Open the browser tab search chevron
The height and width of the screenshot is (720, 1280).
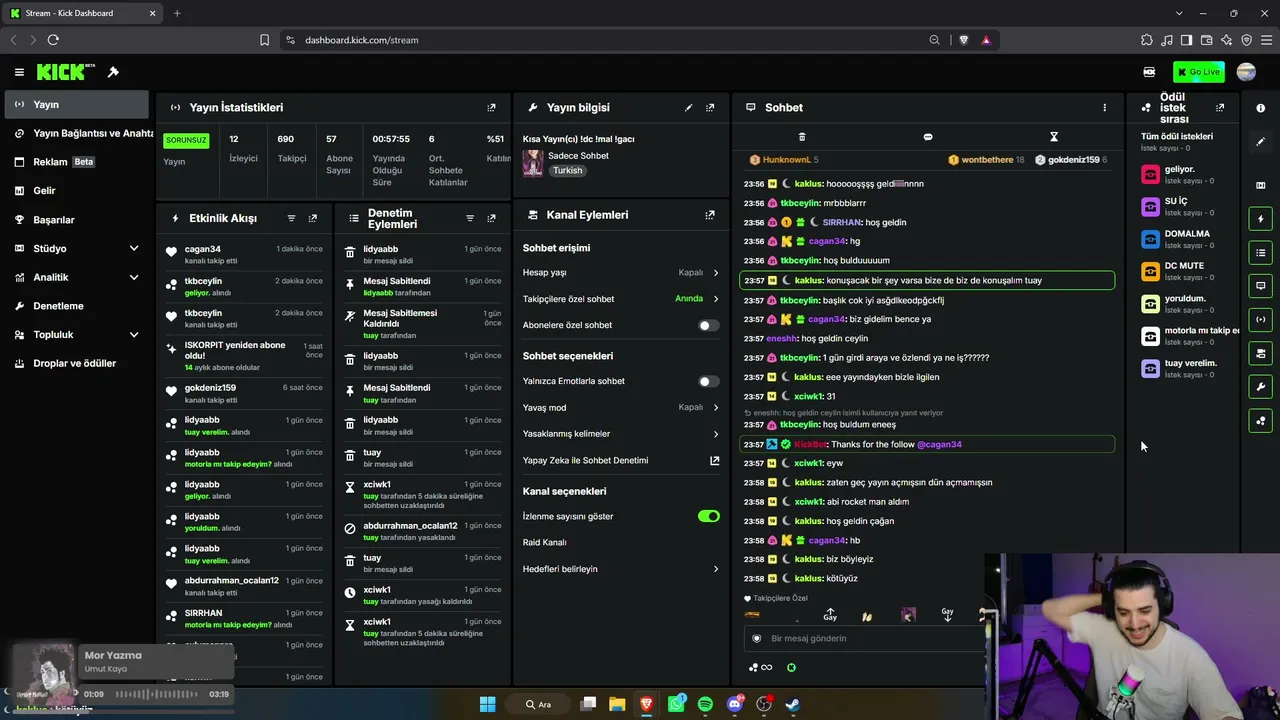pyautogui.click(x=1180, y=13)
